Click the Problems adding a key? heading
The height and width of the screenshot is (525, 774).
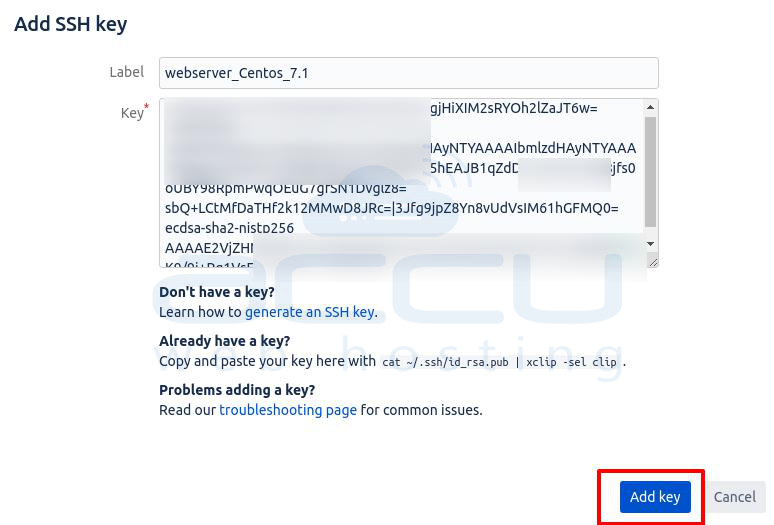[x=237, y=390]
